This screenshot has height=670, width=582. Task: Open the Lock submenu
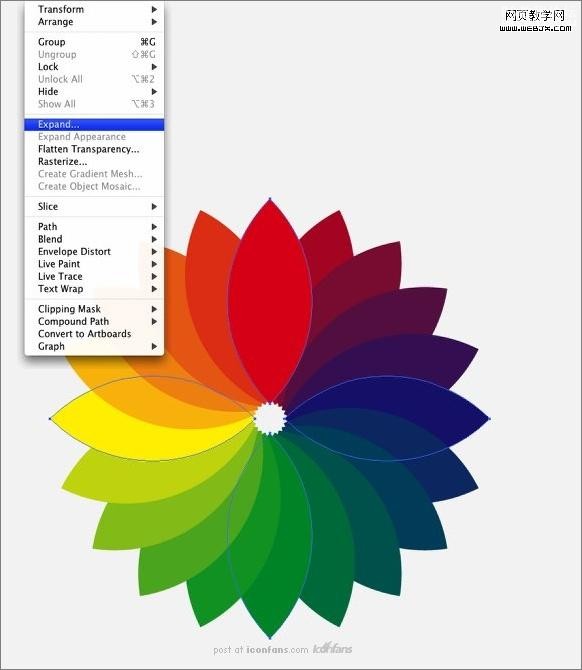94,67
